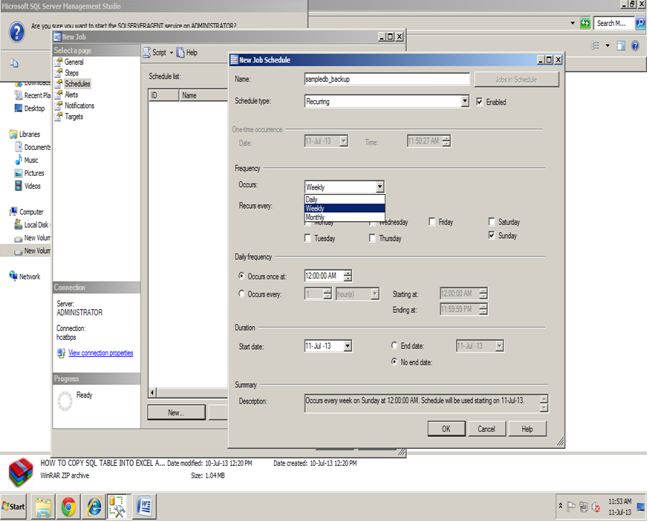Screen dimensions: 650x522
Task: Click the New... button under Schedule list
Action: (176, 413)
